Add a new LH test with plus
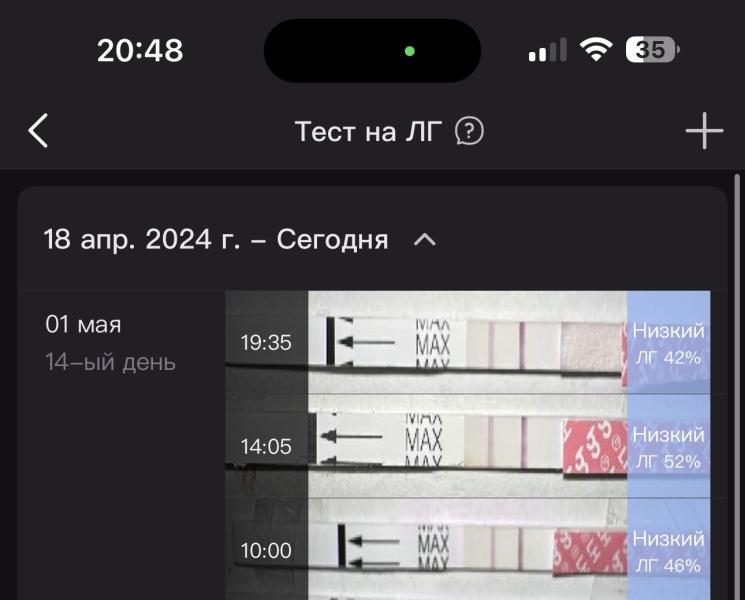 pyautogui.click(x=704, y=131)
